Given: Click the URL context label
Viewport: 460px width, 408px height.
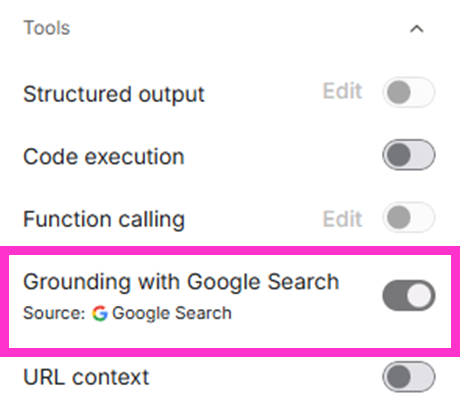Looking at the screenshot, I should click(x=86, y=377).
